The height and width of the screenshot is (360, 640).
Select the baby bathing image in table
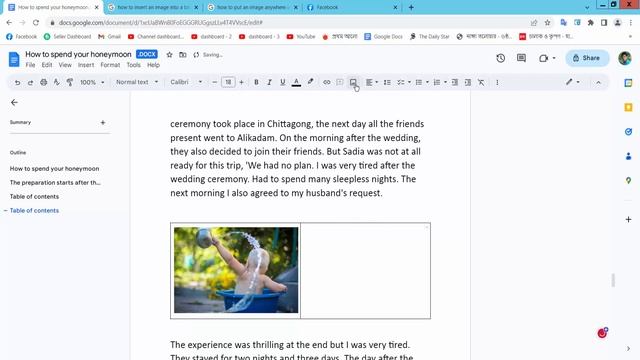(x=236, y=270)
